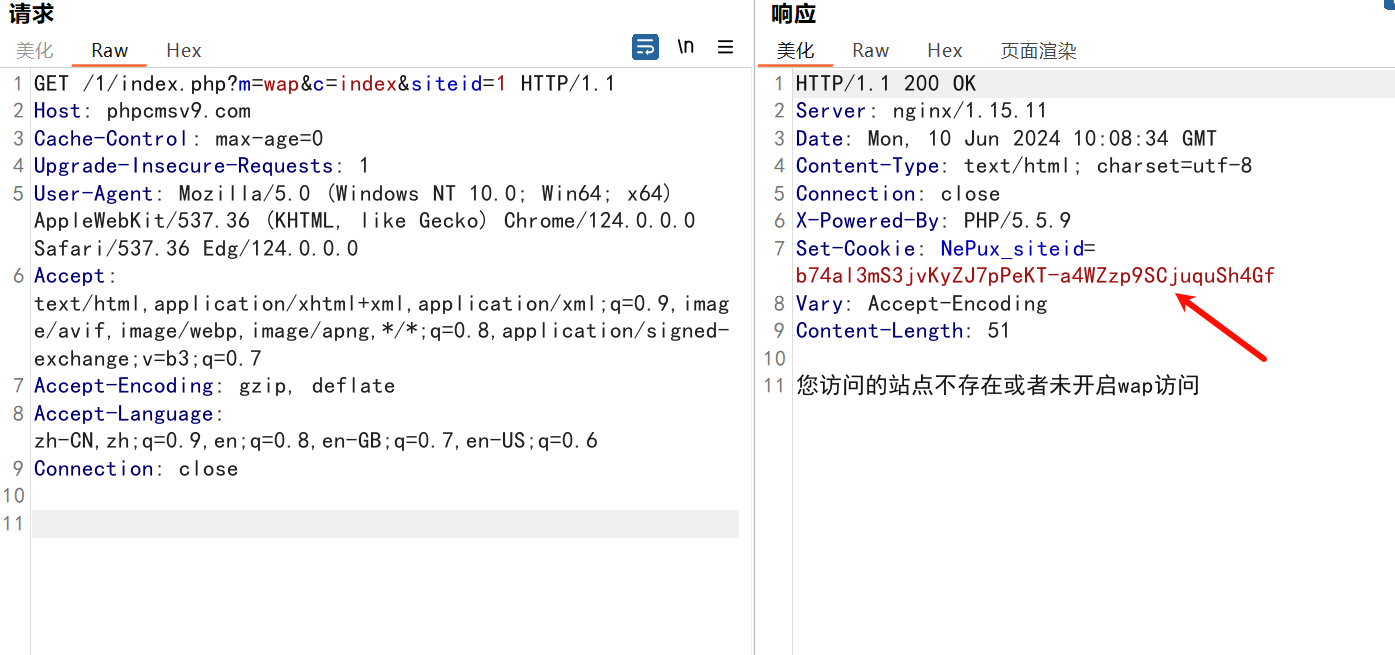Click the GET request line text
The image size is (1395, 655).
[324, 83]
